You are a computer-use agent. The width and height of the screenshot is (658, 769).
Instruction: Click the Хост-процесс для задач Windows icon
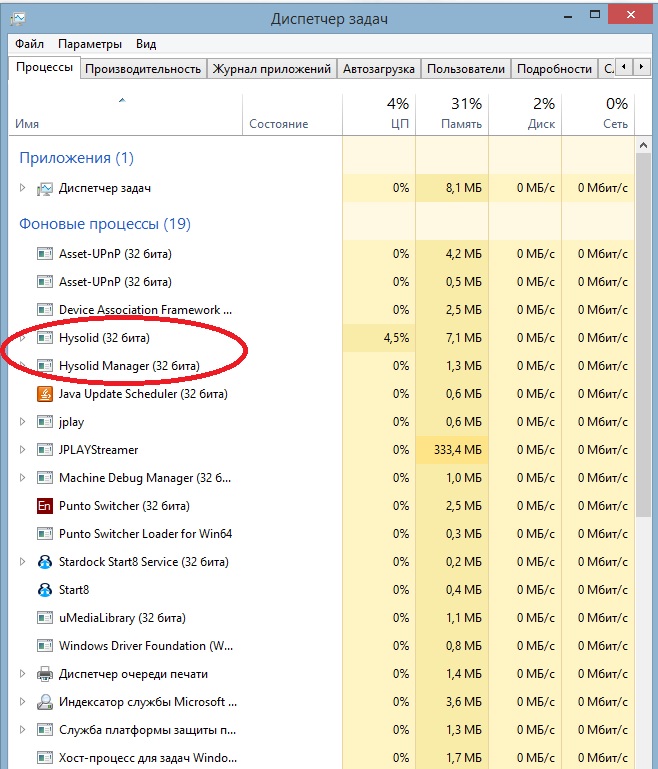point(45,758)
